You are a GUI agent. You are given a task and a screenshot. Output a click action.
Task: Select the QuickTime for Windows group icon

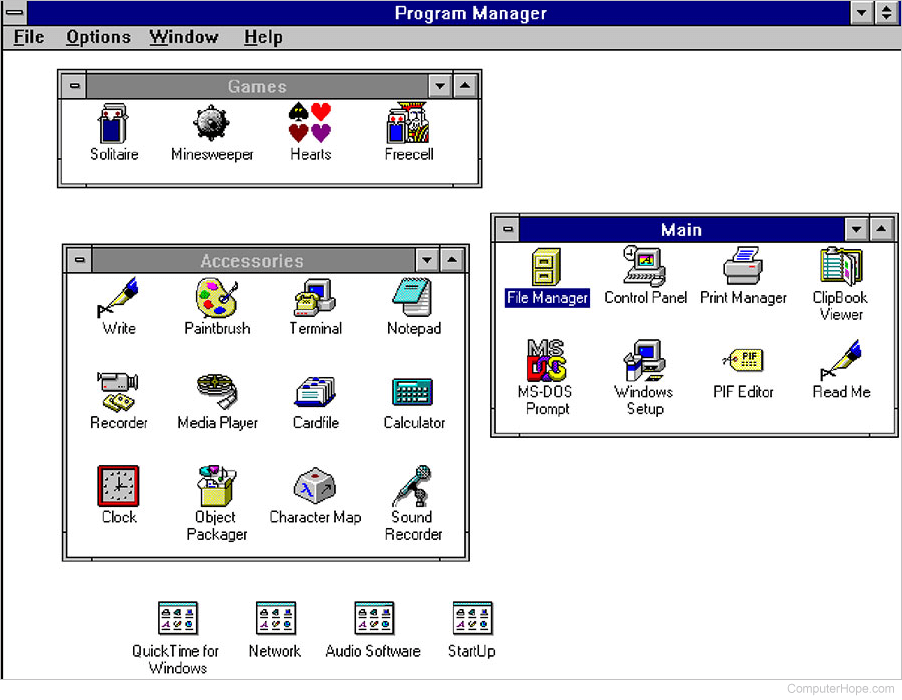tap(177, 618)
